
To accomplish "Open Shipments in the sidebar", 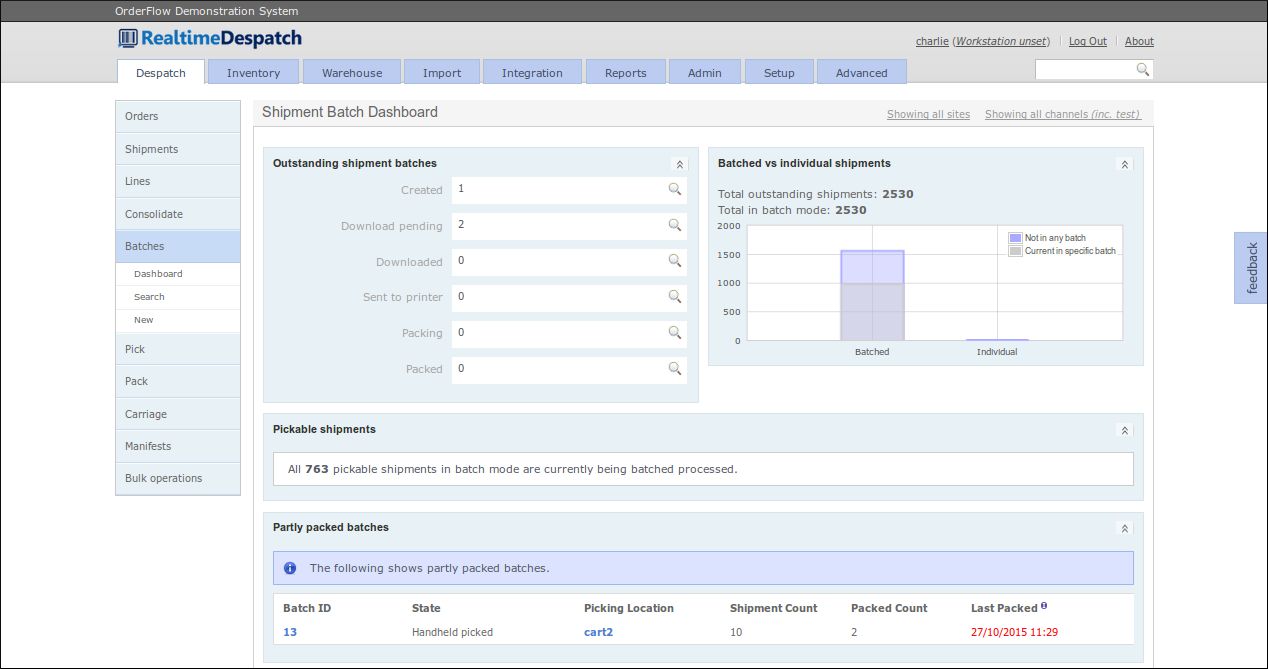I will tap(178, 149).
